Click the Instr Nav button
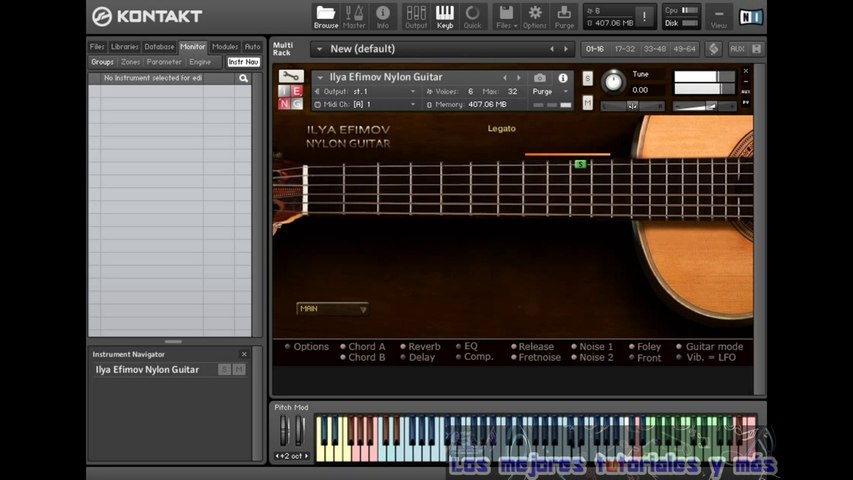The height and width of the screenshot is (480, 853). pyautogui.click(x=243, y=62)
